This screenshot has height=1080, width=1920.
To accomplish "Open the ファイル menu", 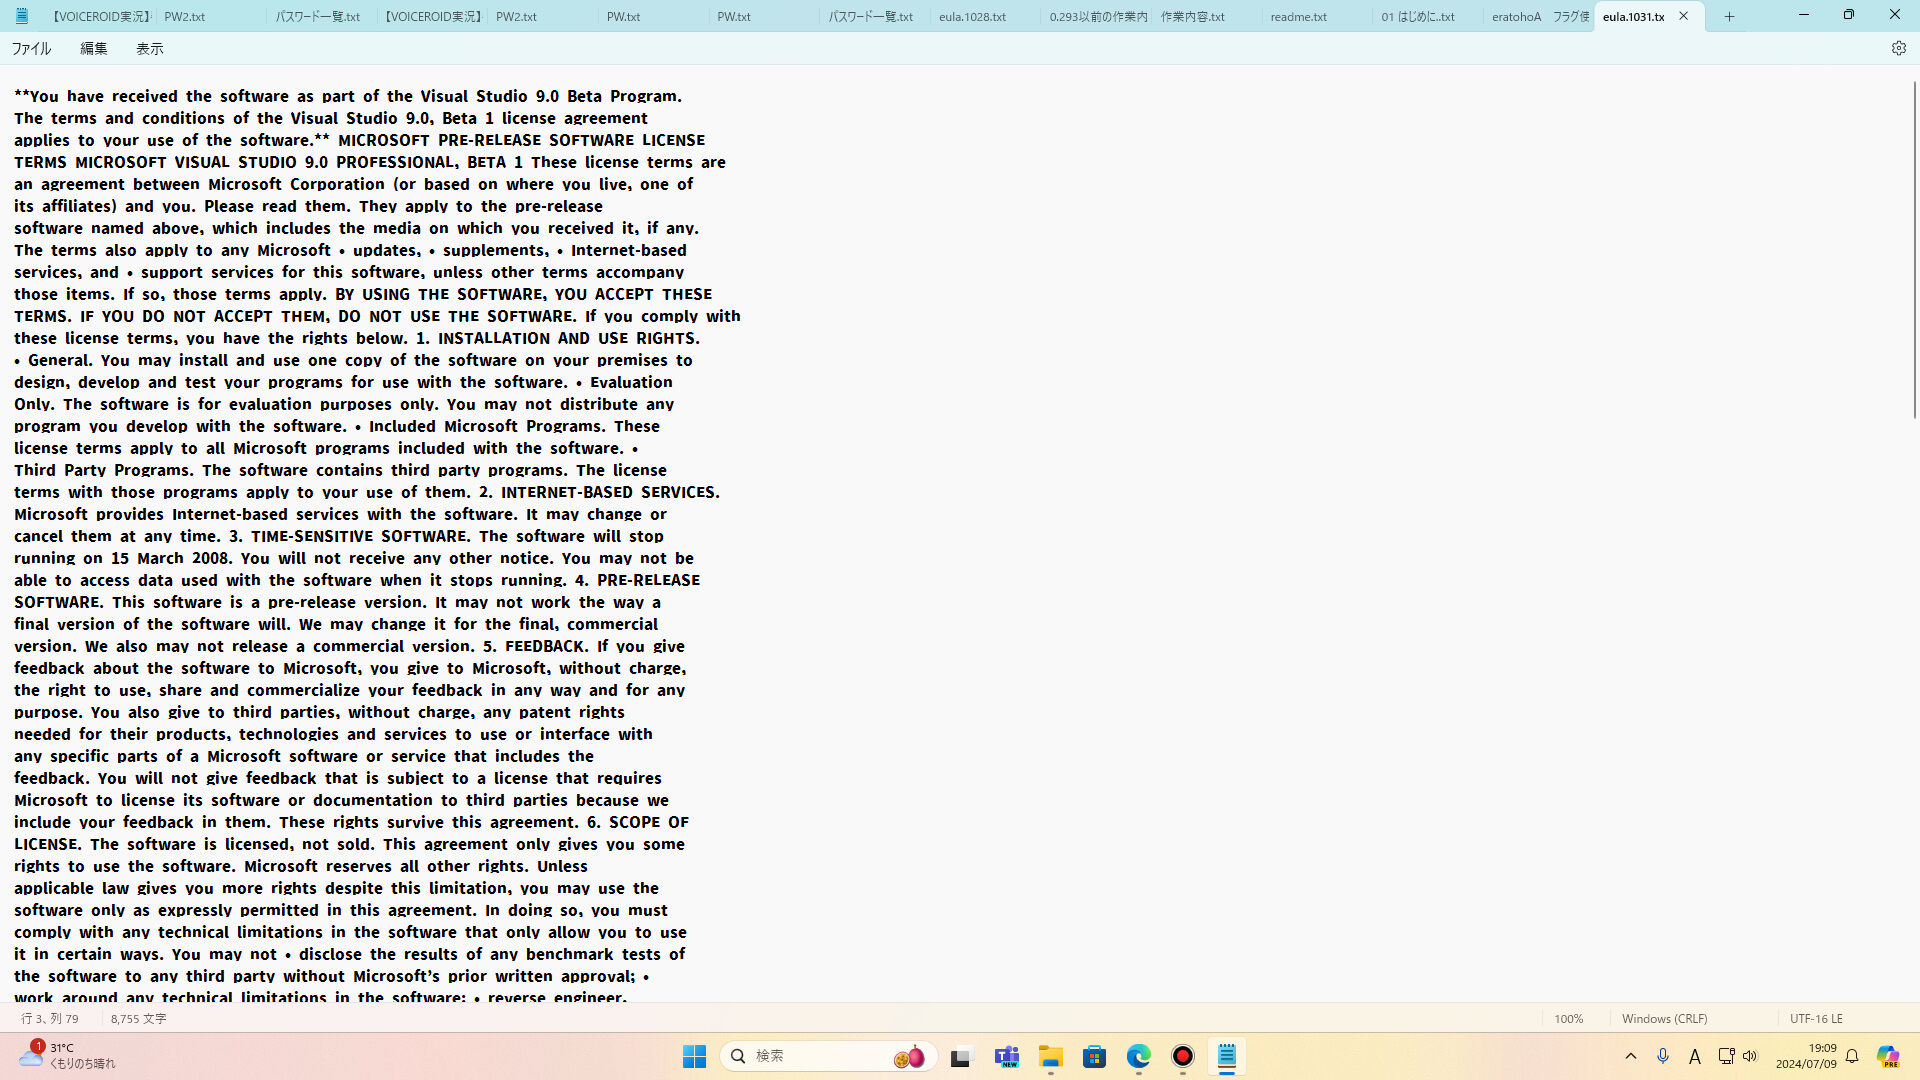I will [31, 48].
